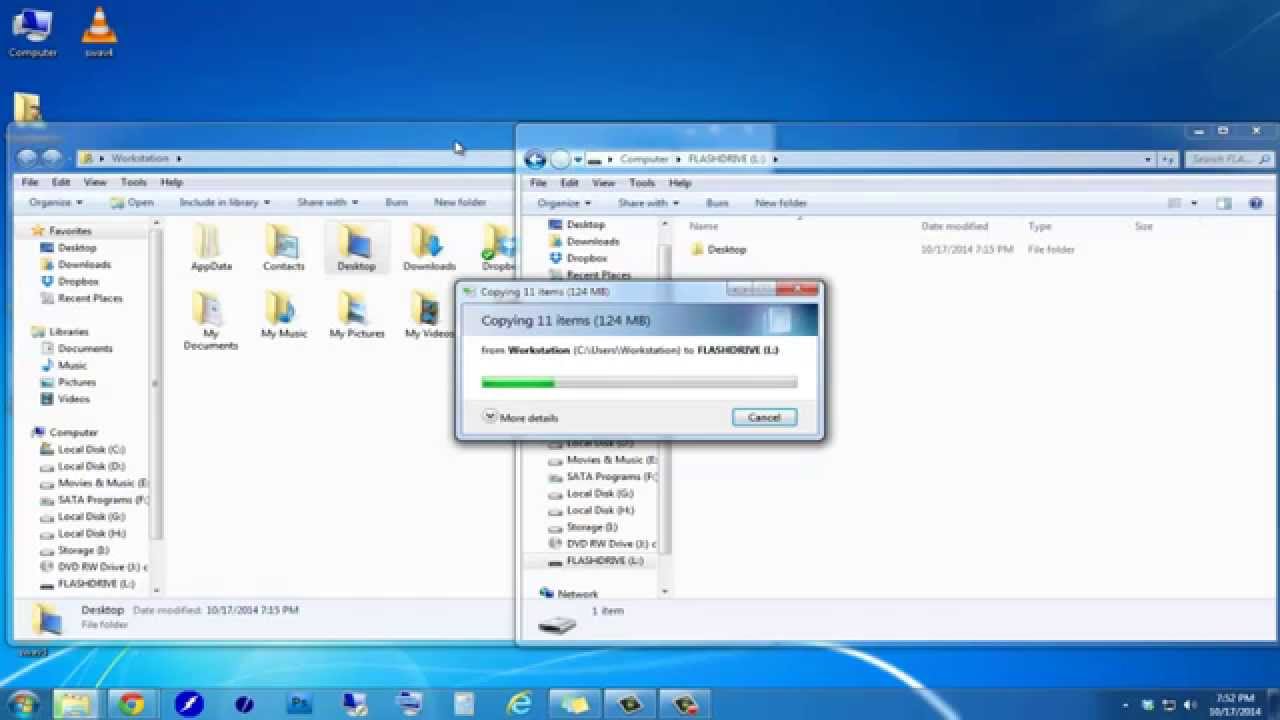Open View menu in FLASHDRIVE window
This screenshot has height=720, width=1280.
pyautogui.click(x=603, y=183)
